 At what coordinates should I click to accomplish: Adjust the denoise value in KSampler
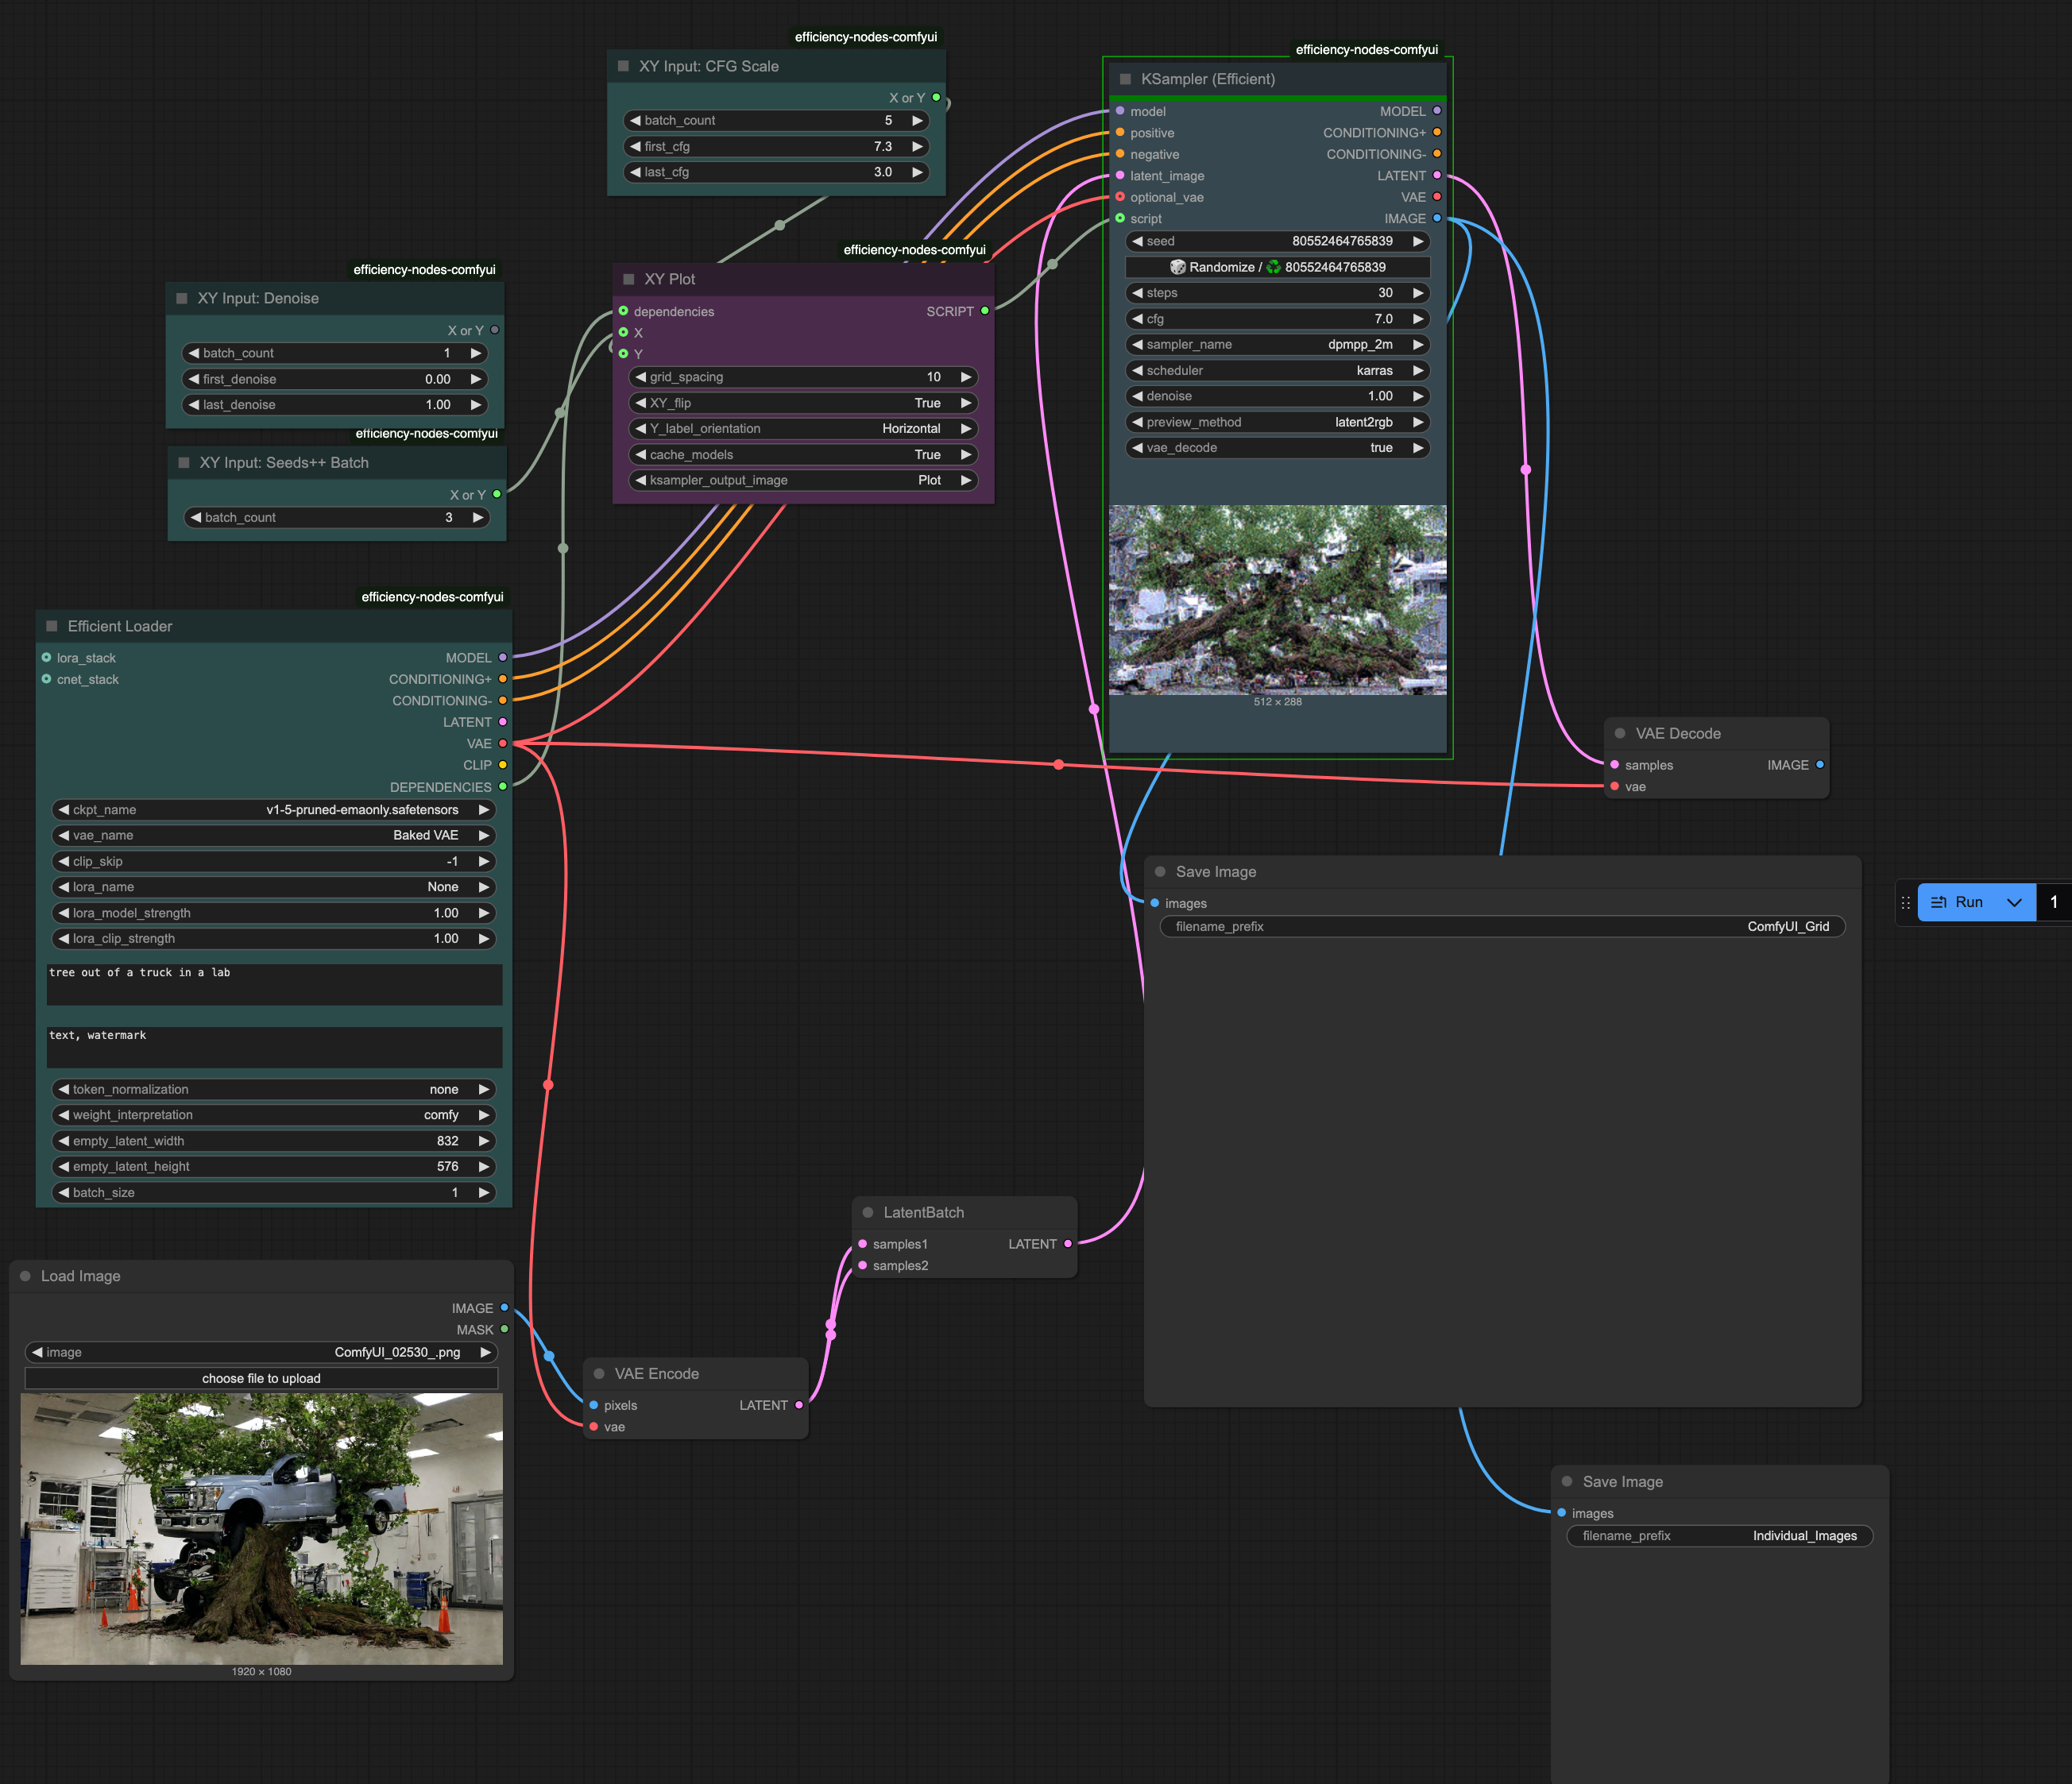pos(1277,396)
